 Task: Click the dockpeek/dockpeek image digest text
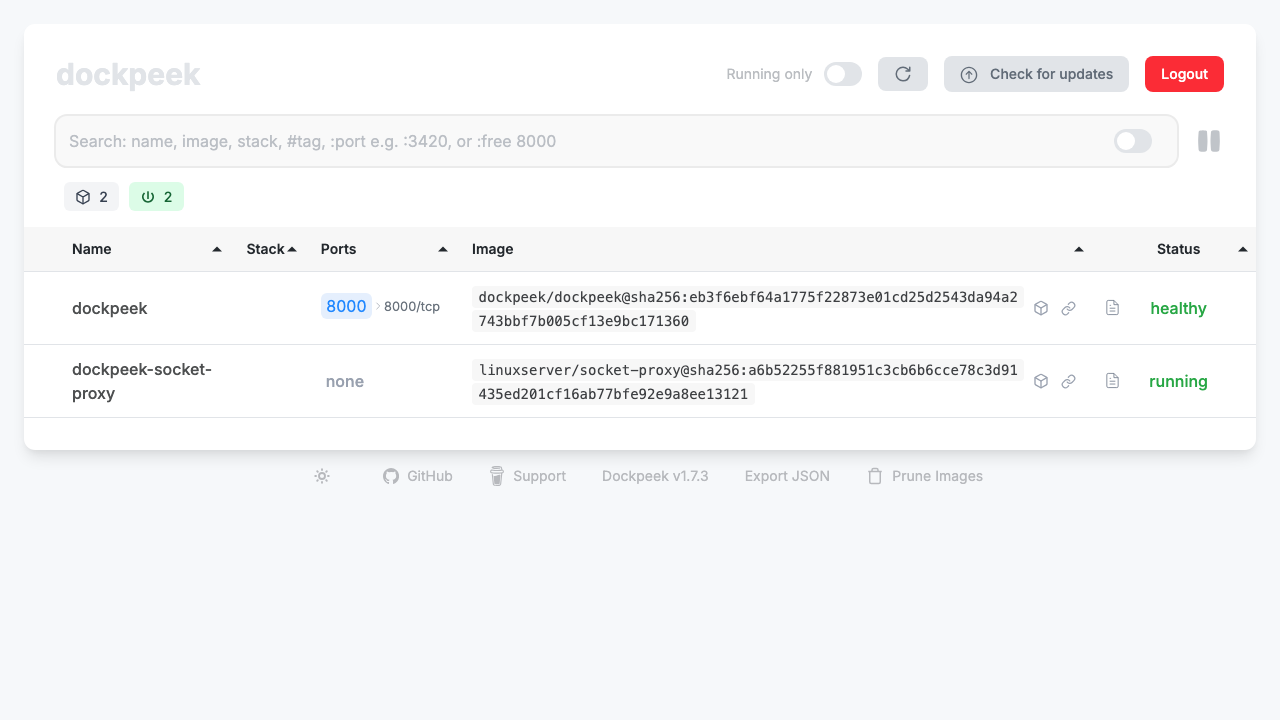[x=748, y=309]
